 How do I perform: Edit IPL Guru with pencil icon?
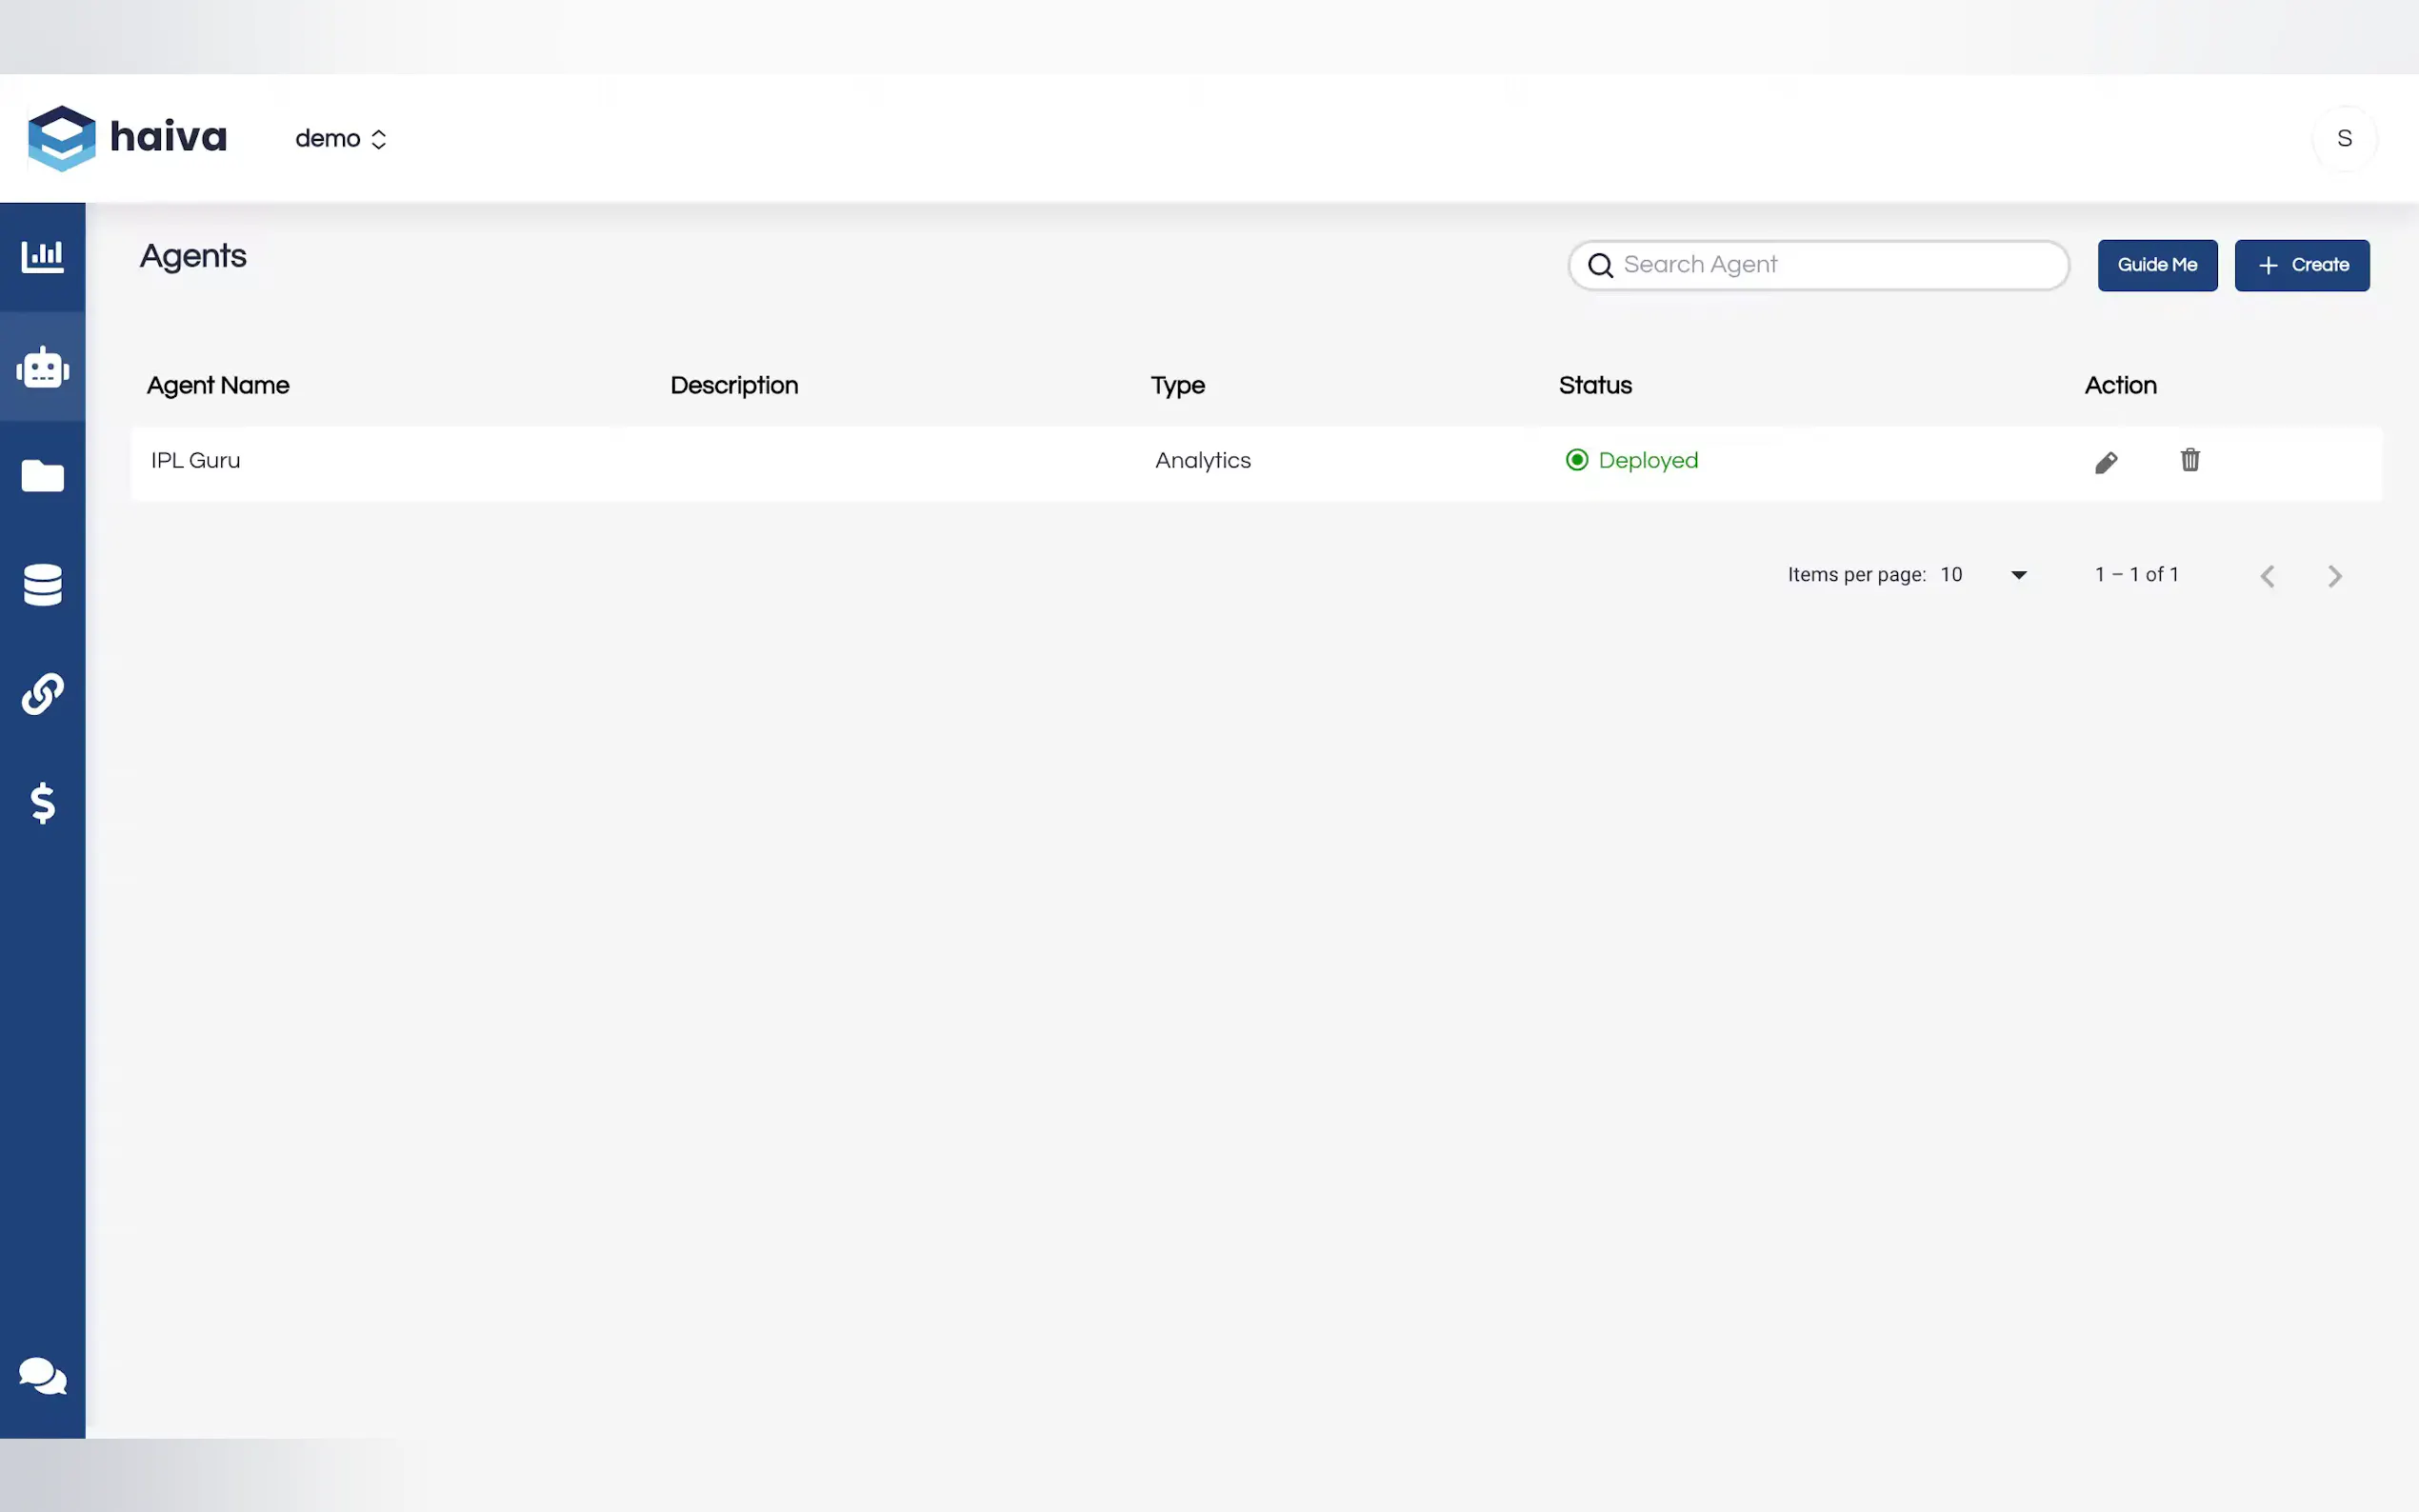click(x=2106, y=462)
